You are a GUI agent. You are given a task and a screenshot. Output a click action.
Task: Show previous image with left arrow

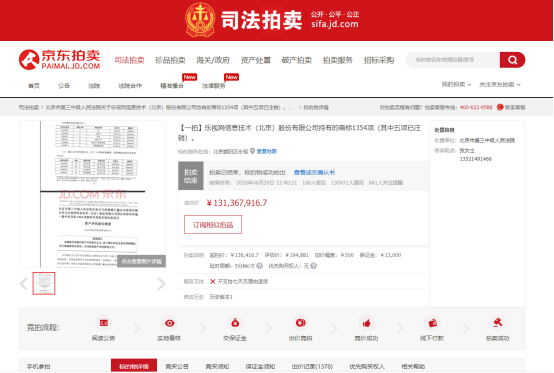(24, 283)
